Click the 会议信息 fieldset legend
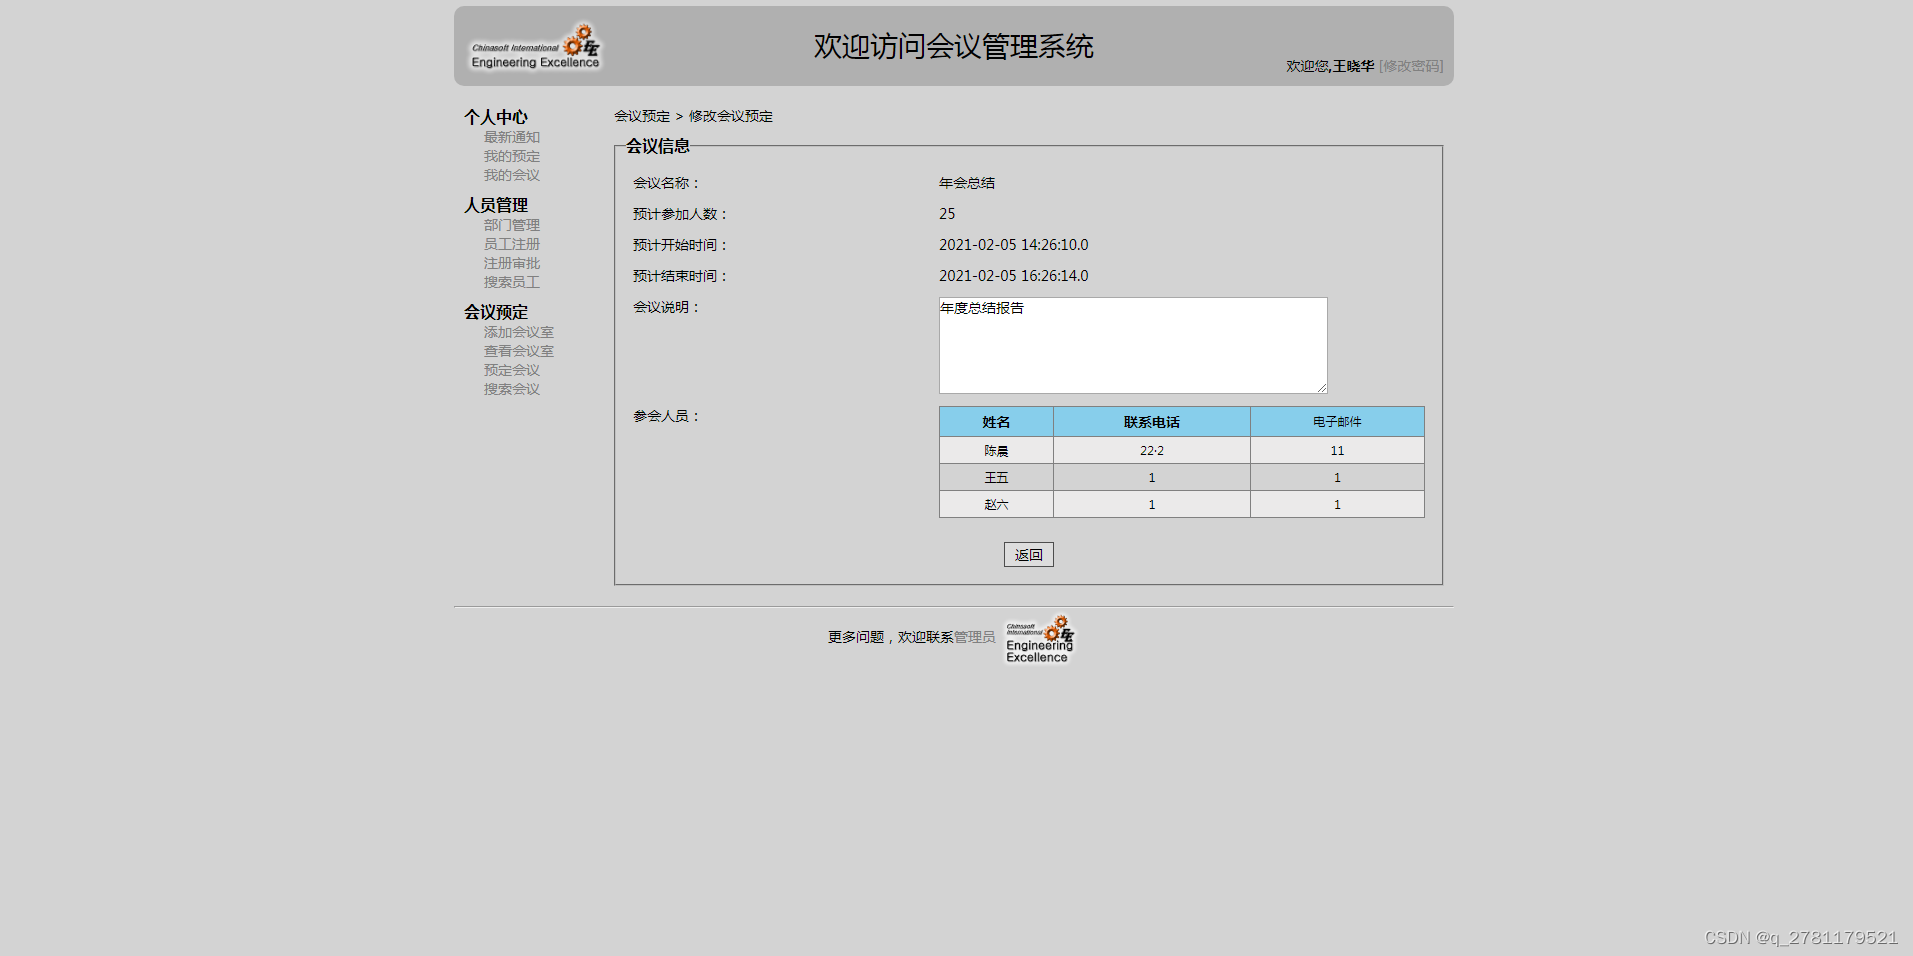The image size is (1913, 956). click(658, 146)
